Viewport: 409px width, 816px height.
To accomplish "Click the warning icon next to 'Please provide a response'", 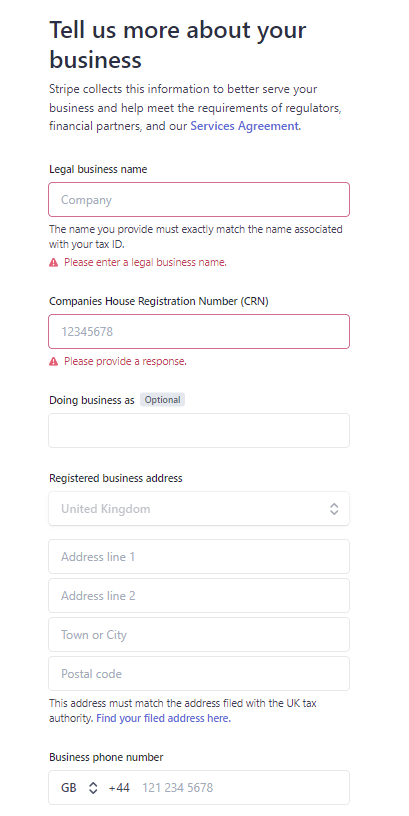I will tap(53, 361).
